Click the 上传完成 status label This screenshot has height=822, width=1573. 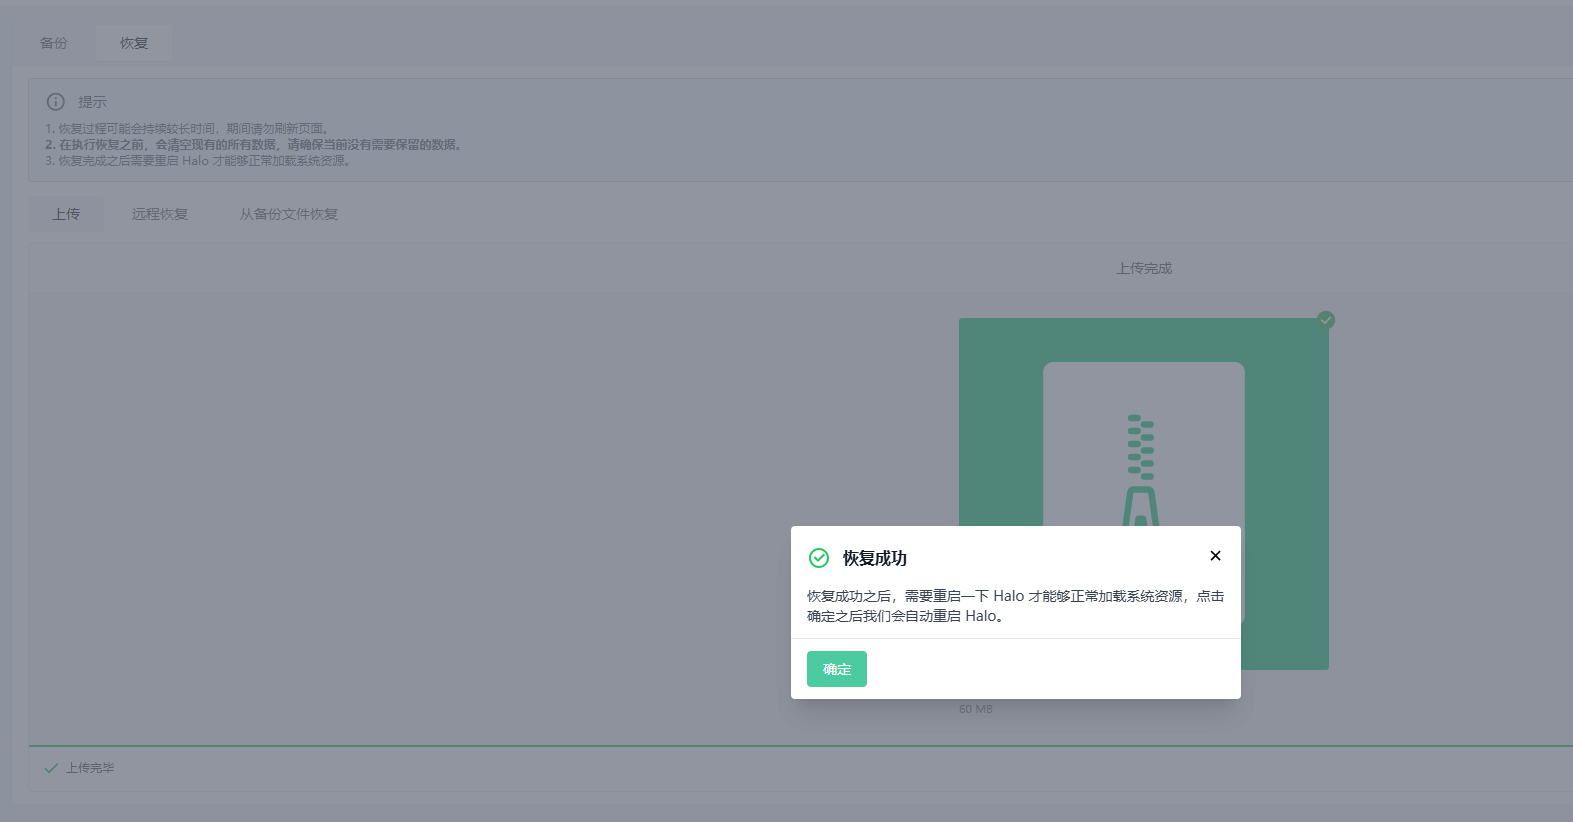[x=1144, y=268]
